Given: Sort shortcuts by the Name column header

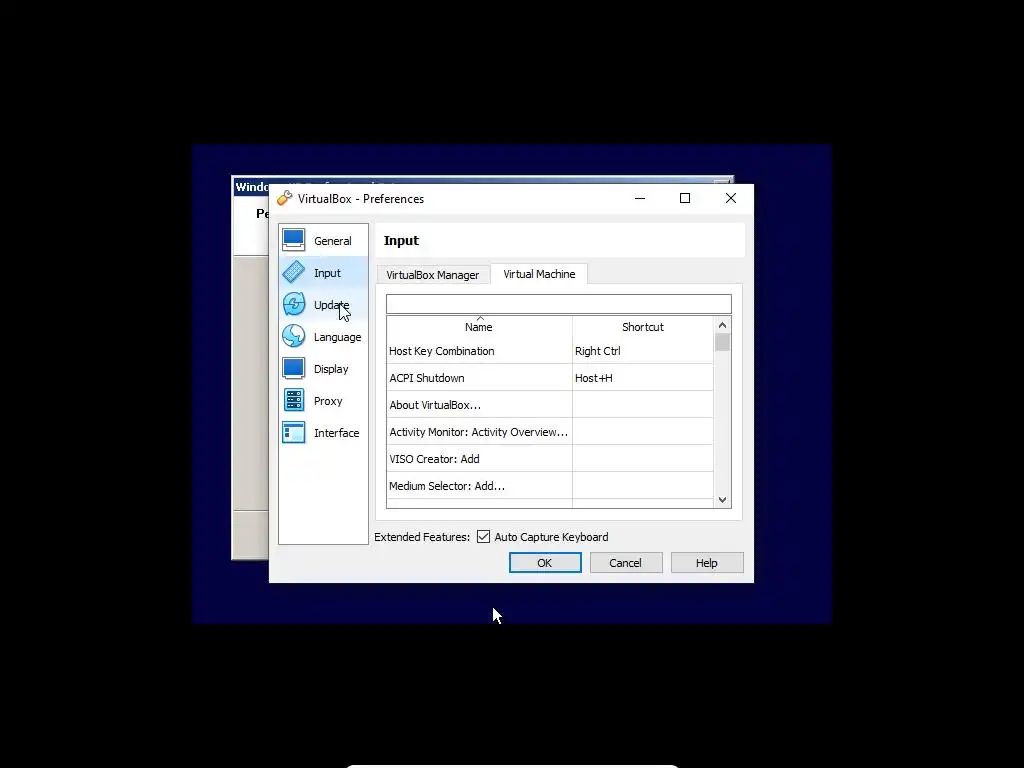Looking at the screenshot, I should point(479,327).
